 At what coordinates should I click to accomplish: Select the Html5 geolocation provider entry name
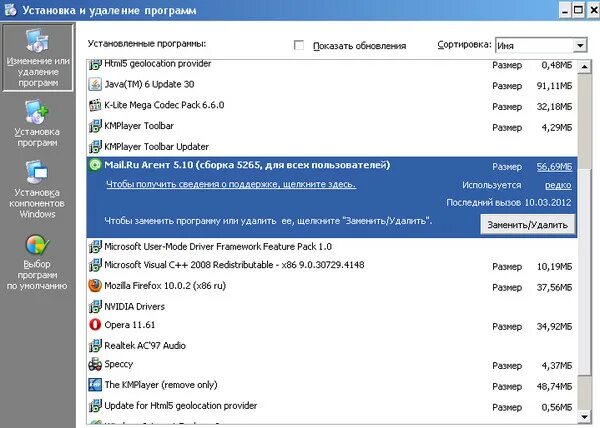point(158,64)
